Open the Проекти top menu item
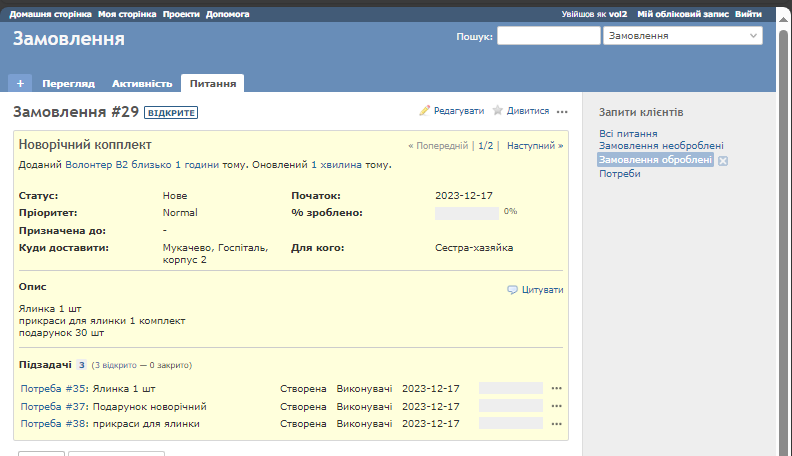792x456 pixels. [x=181, y=15]
